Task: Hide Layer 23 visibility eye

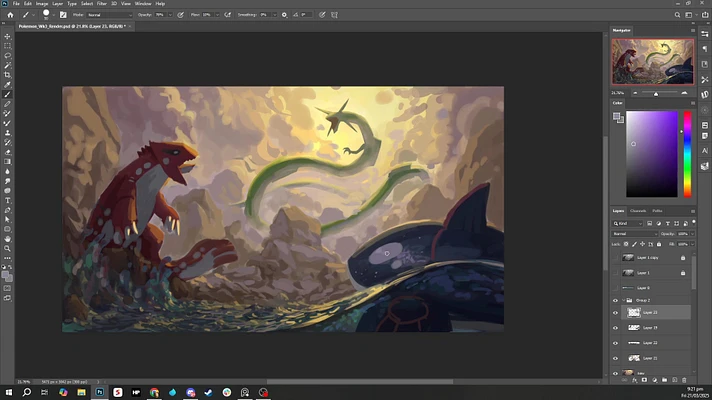Action: coord(615,312)
